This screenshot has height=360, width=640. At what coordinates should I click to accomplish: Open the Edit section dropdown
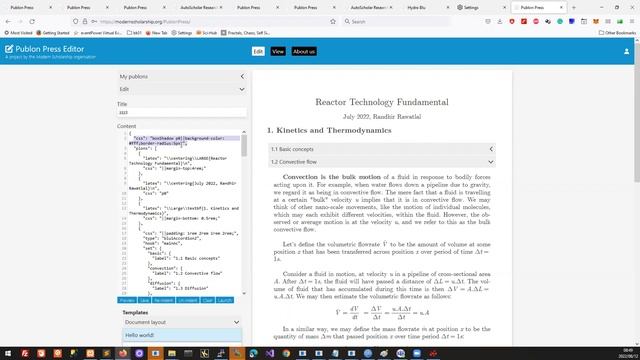pyautogui.click(x=182, y=89)
